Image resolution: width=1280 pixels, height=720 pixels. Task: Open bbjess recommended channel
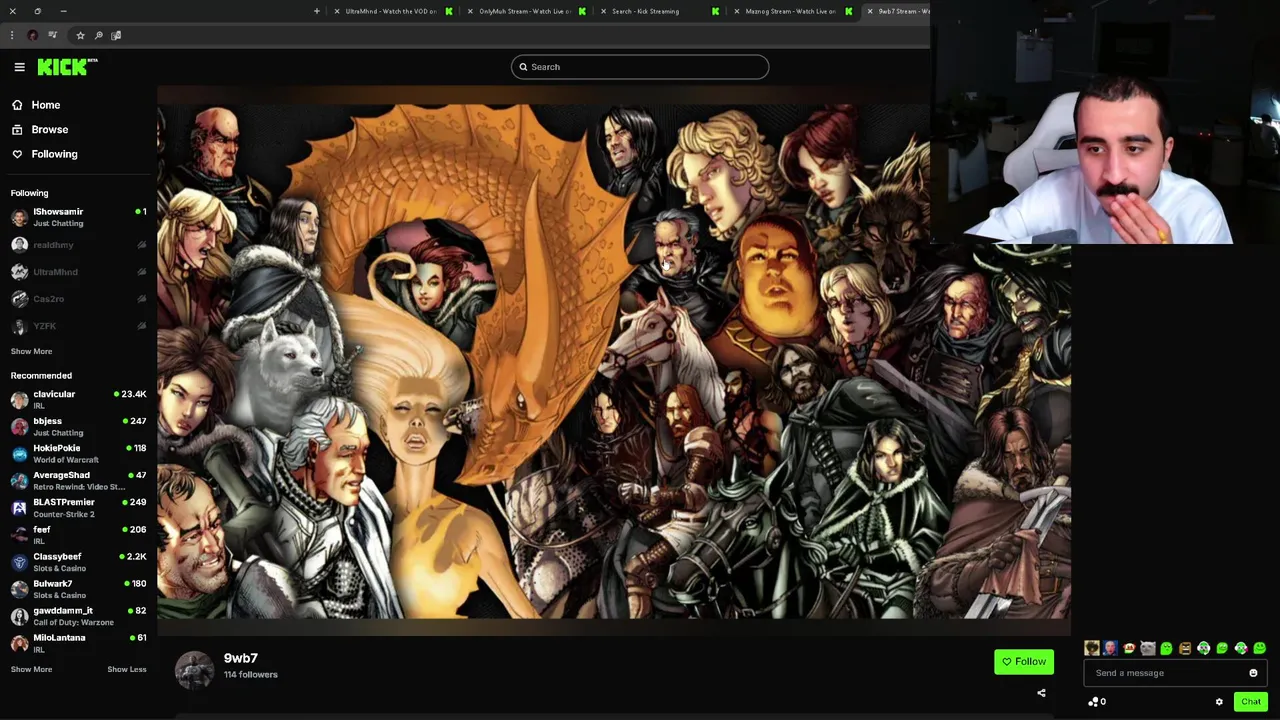(x=78, y=426)
